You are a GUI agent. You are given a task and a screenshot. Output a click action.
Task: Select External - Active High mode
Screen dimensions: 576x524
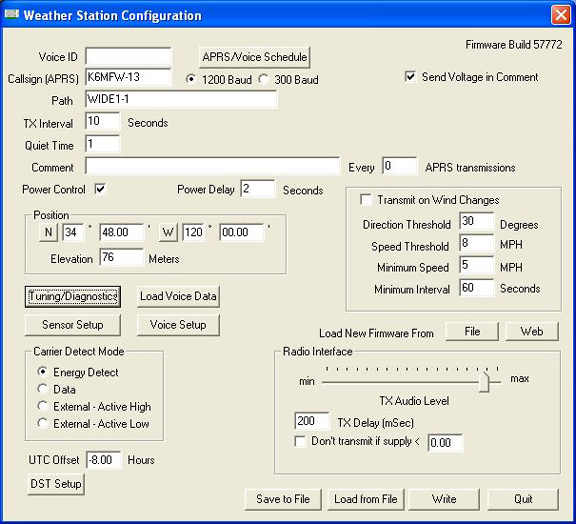click(43, 406)
